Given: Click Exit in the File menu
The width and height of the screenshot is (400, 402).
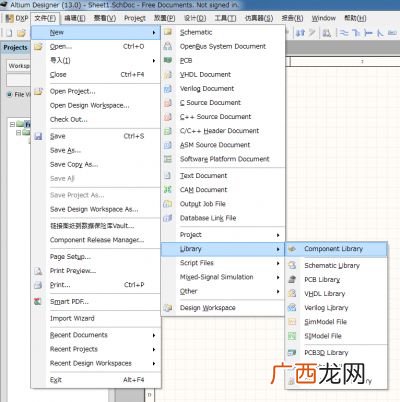Looking at the screenshot, I should click(96, 380).
